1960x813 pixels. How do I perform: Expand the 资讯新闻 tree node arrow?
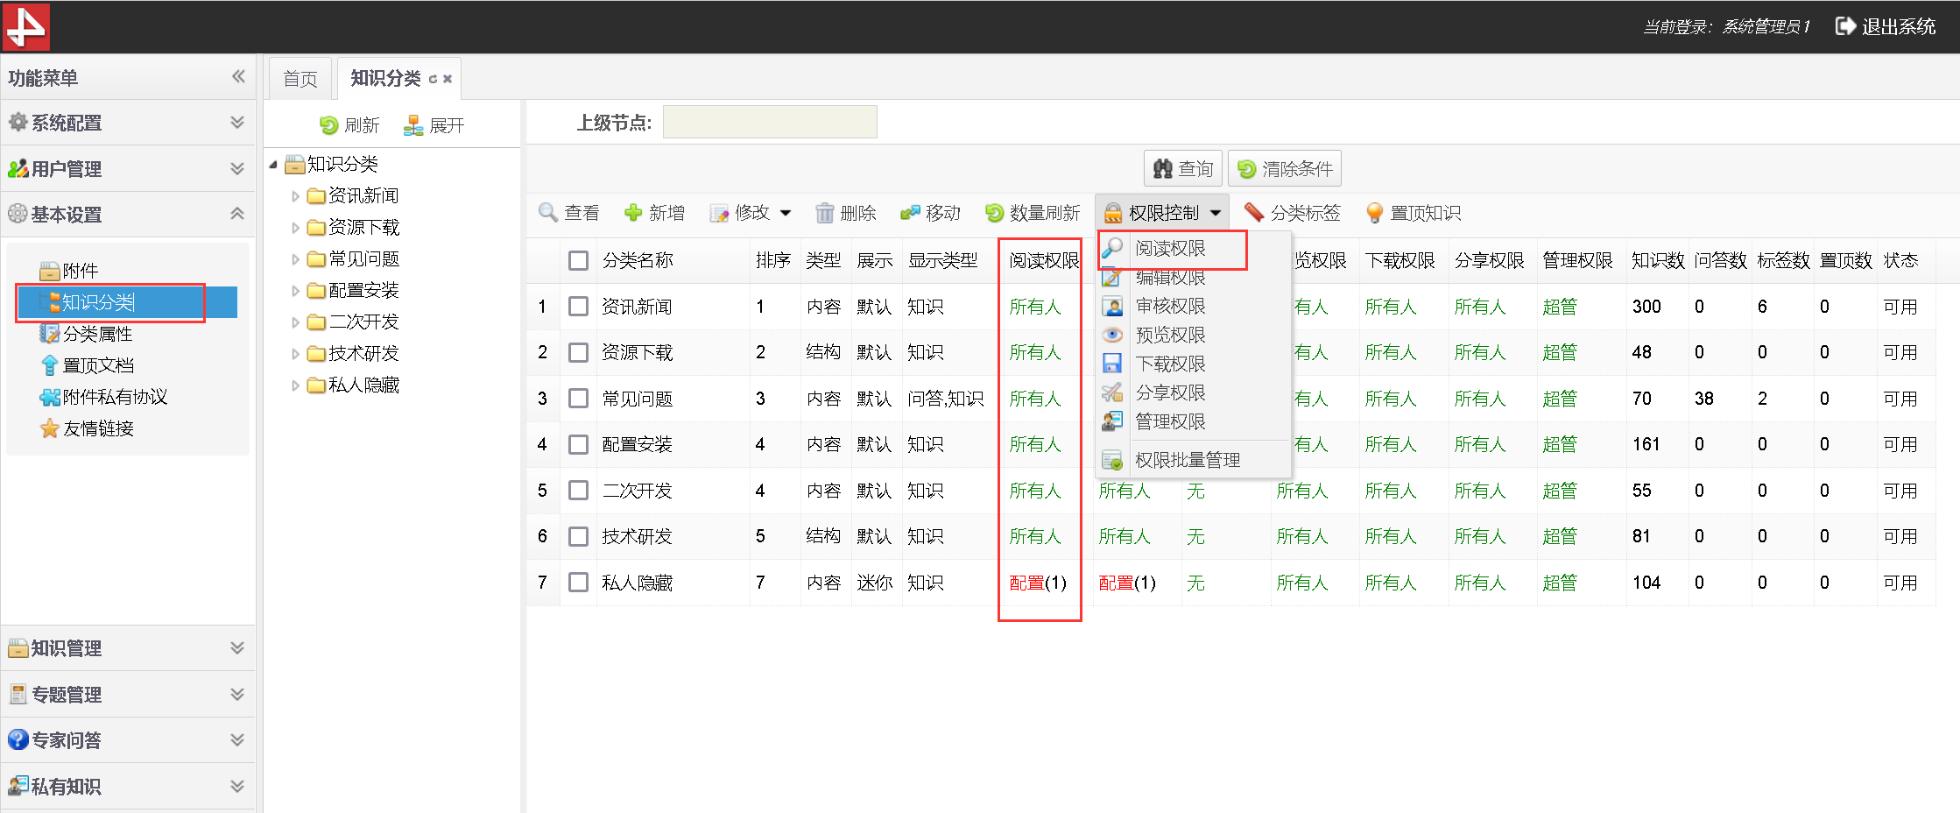(295, 196)
